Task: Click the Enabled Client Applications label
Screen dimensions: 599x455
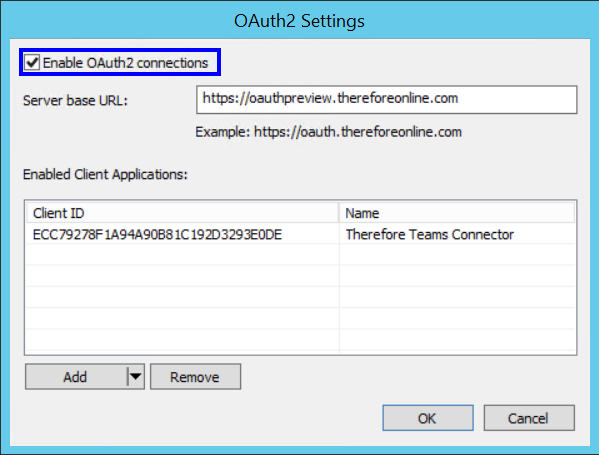Action: pyautogui.click(x=105, y=174)
